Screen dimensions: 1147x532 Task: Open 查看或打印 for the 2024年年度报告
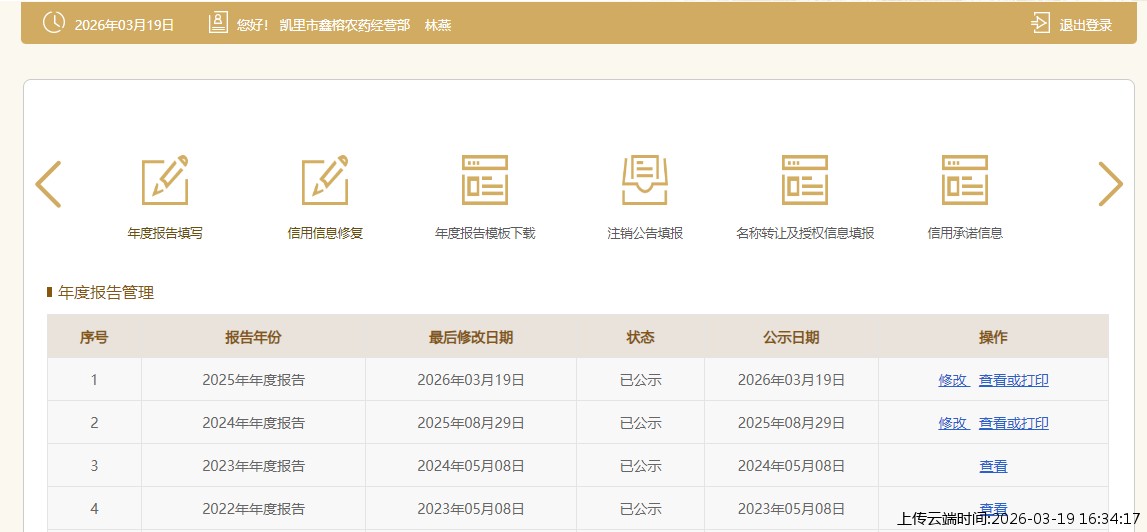[1013, 423]
